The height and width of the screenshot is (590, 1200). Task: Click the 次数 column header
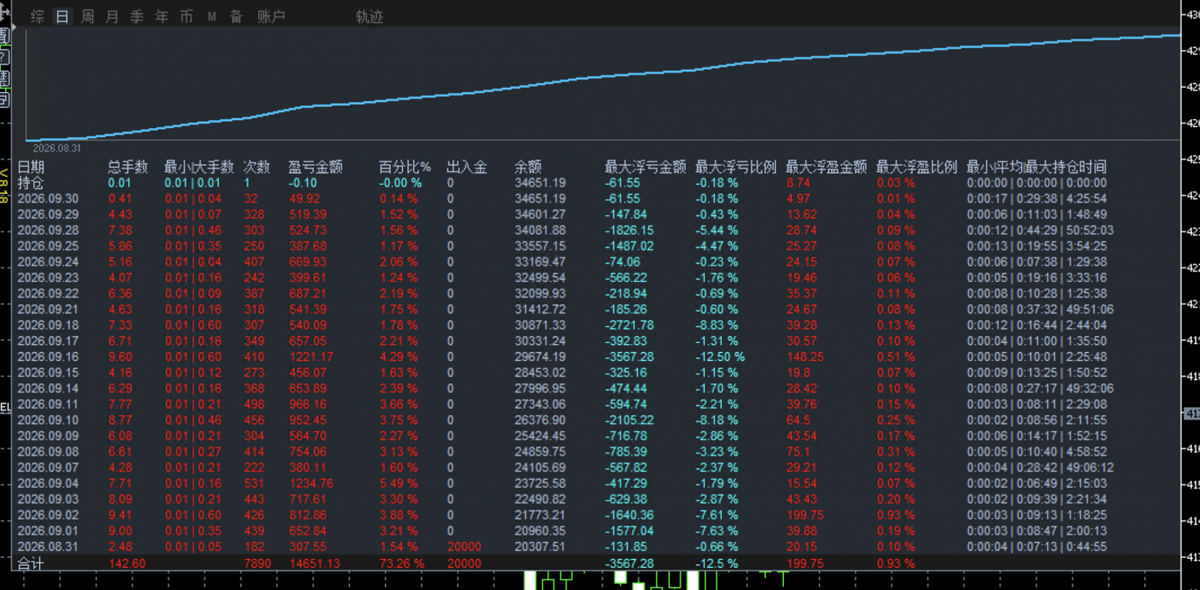[257, 167]
